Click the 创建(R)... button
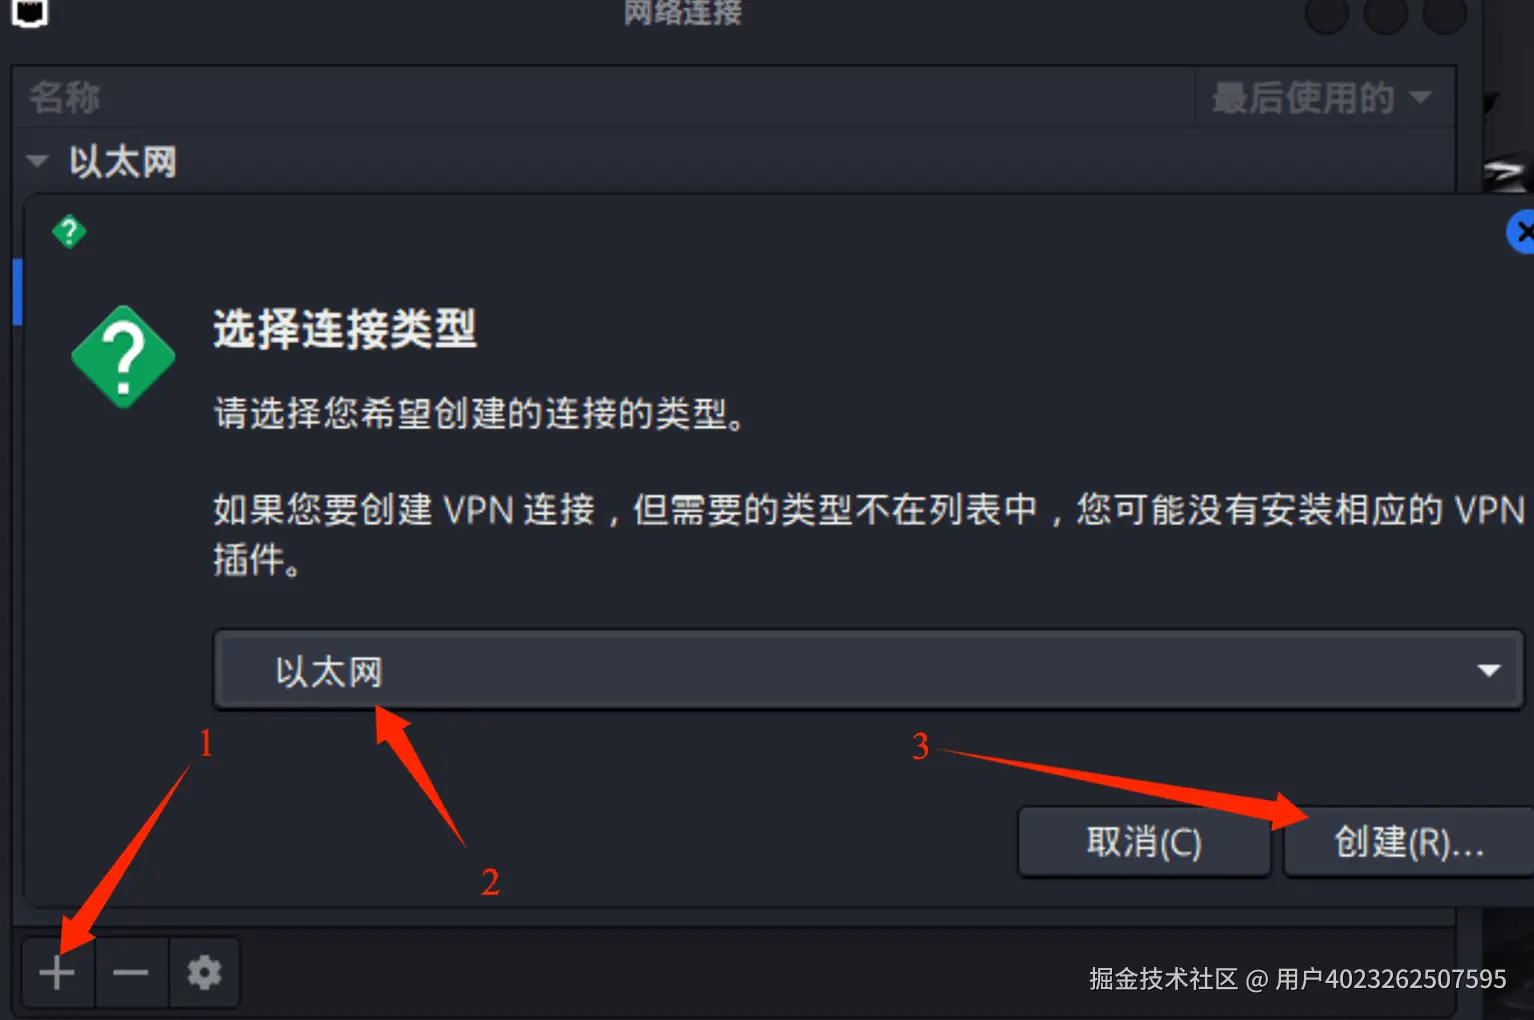 [1409, 842]
